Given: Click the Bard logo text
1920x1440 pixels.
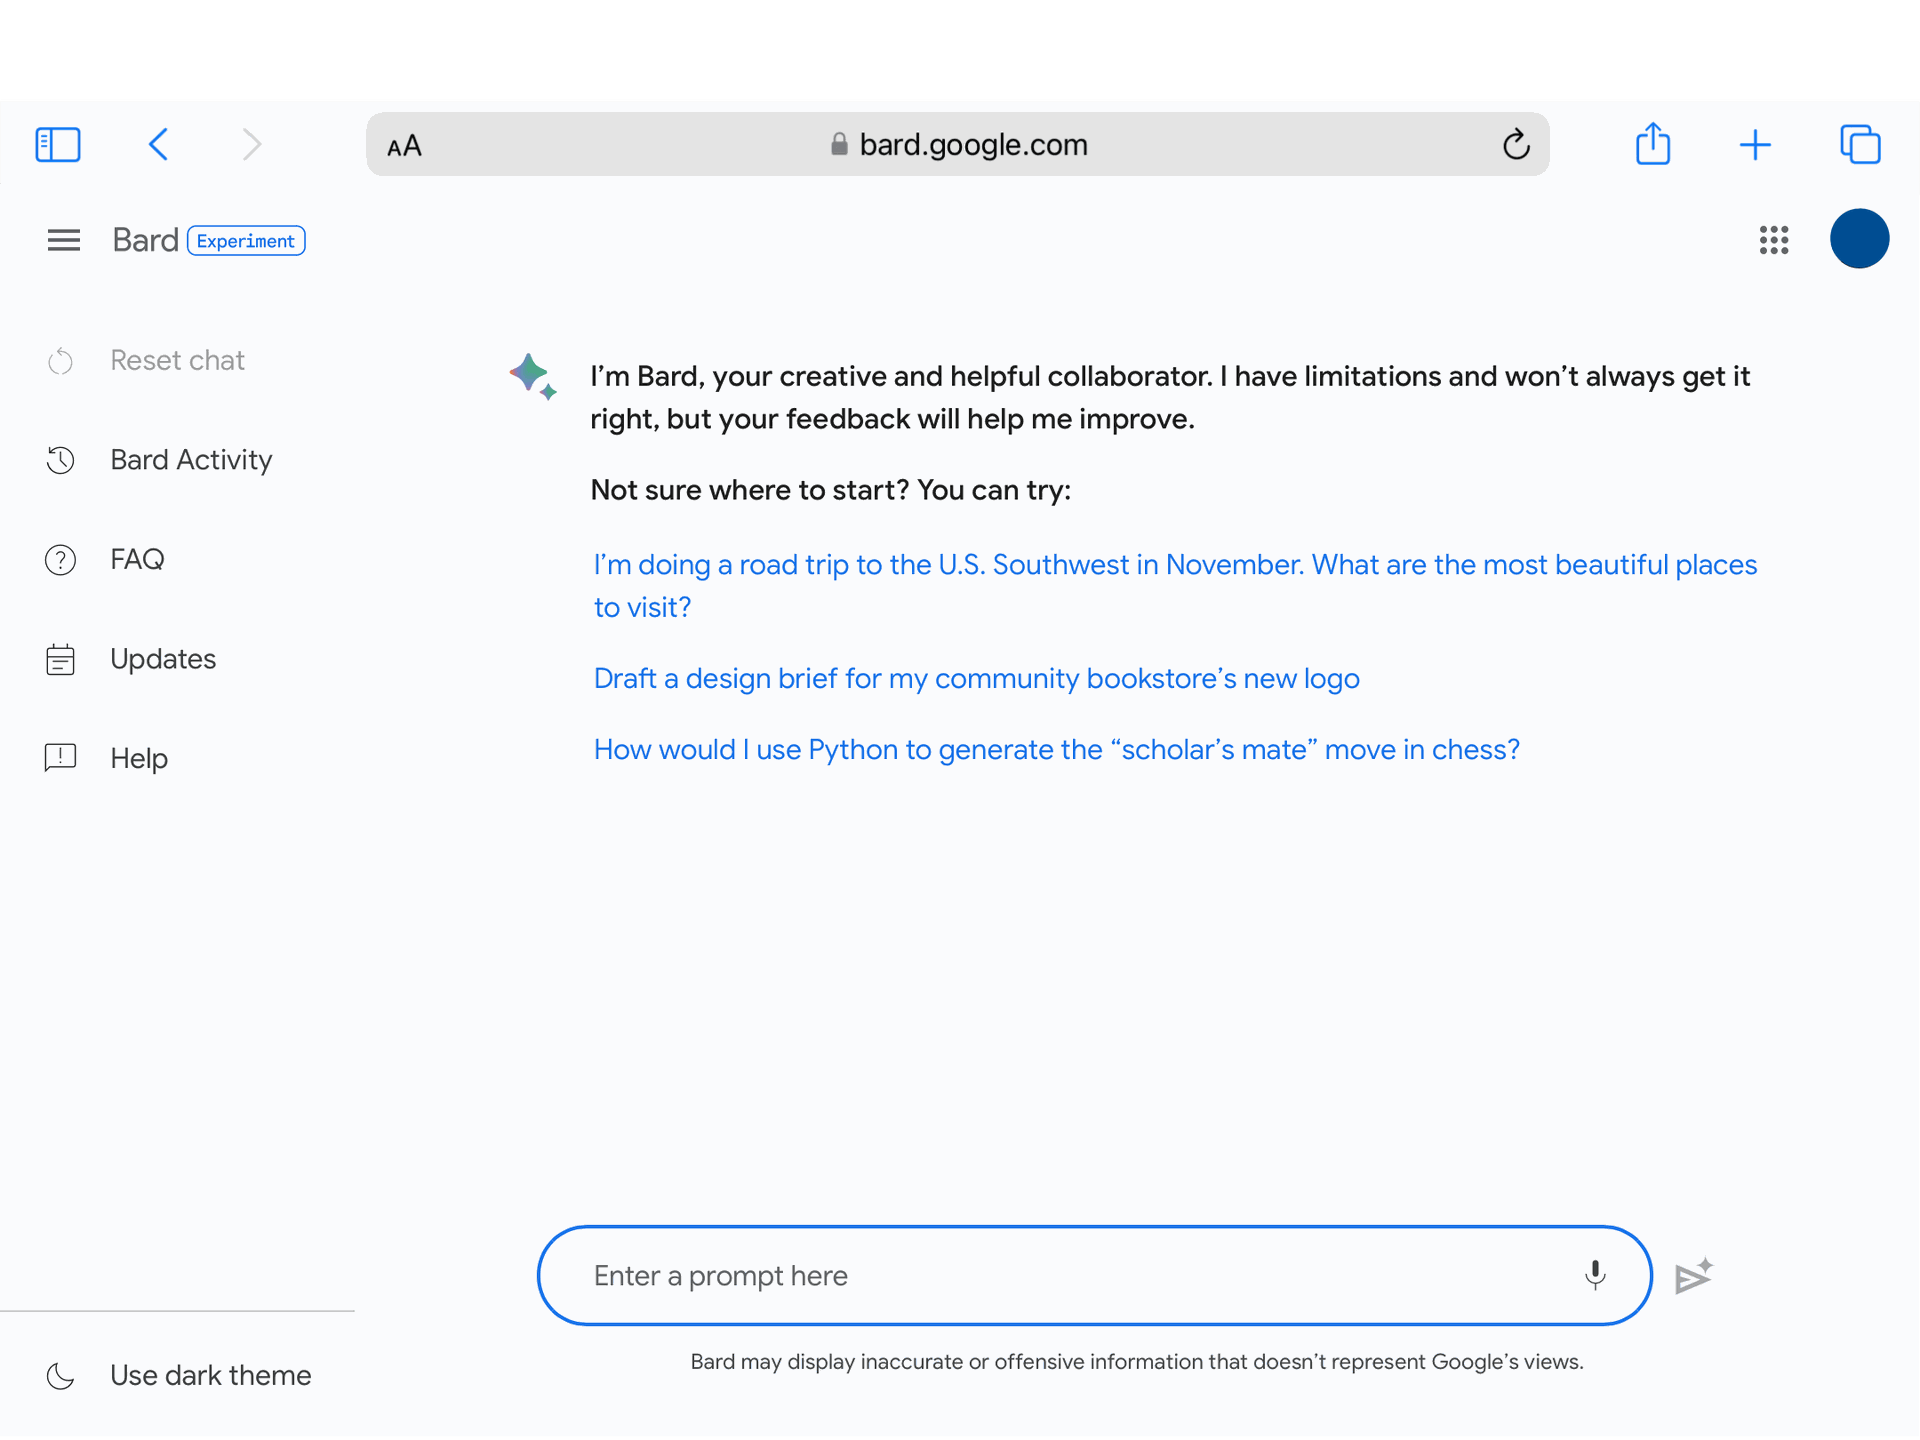Looking at the screenshot, I should (145, 240).
